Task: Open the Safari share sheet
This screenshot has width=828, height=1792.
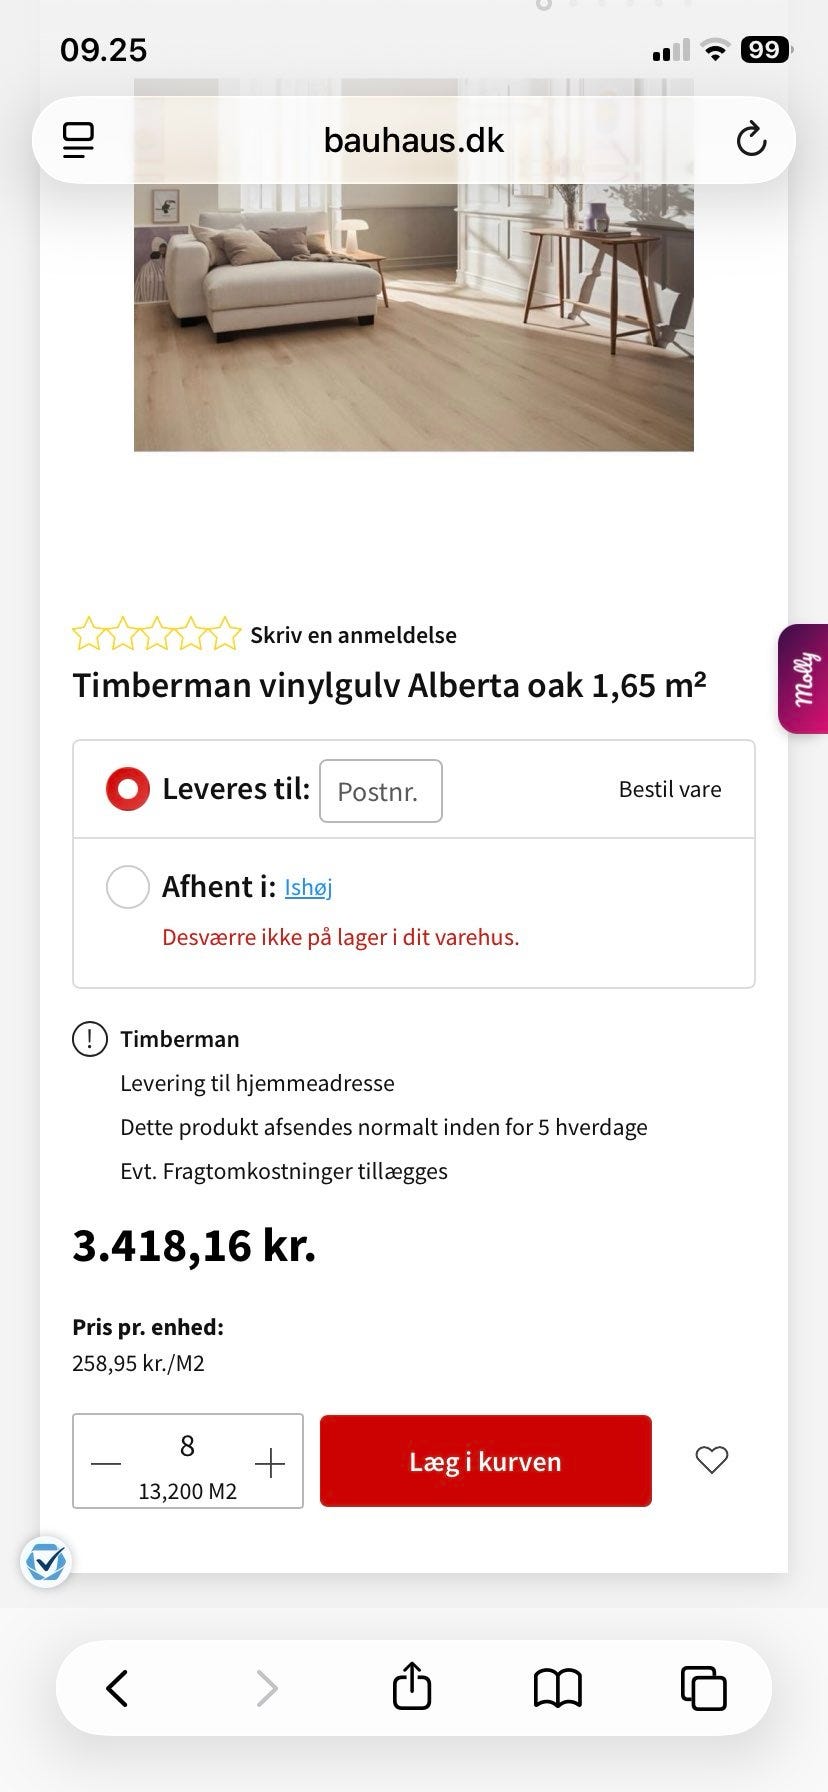Action: [x=412, y=1688]
